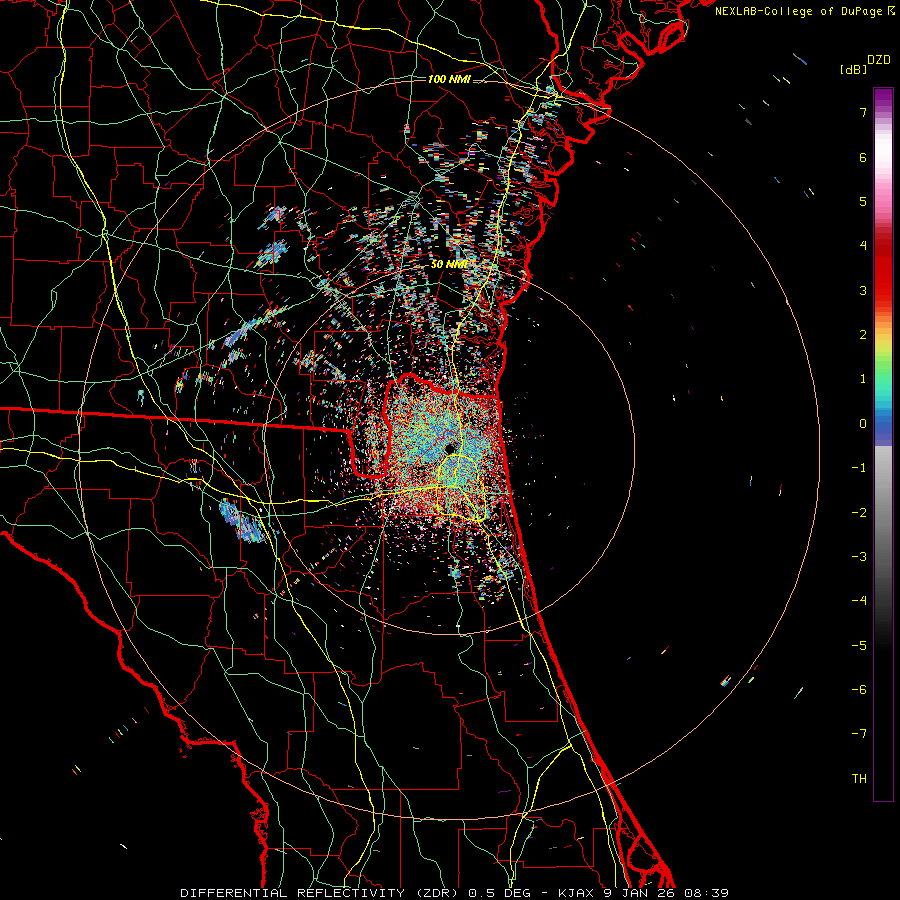
Task: Click the DIFFERENTIAL REFLECTIVITY (ZDR) product title
Action: point(321,893)
